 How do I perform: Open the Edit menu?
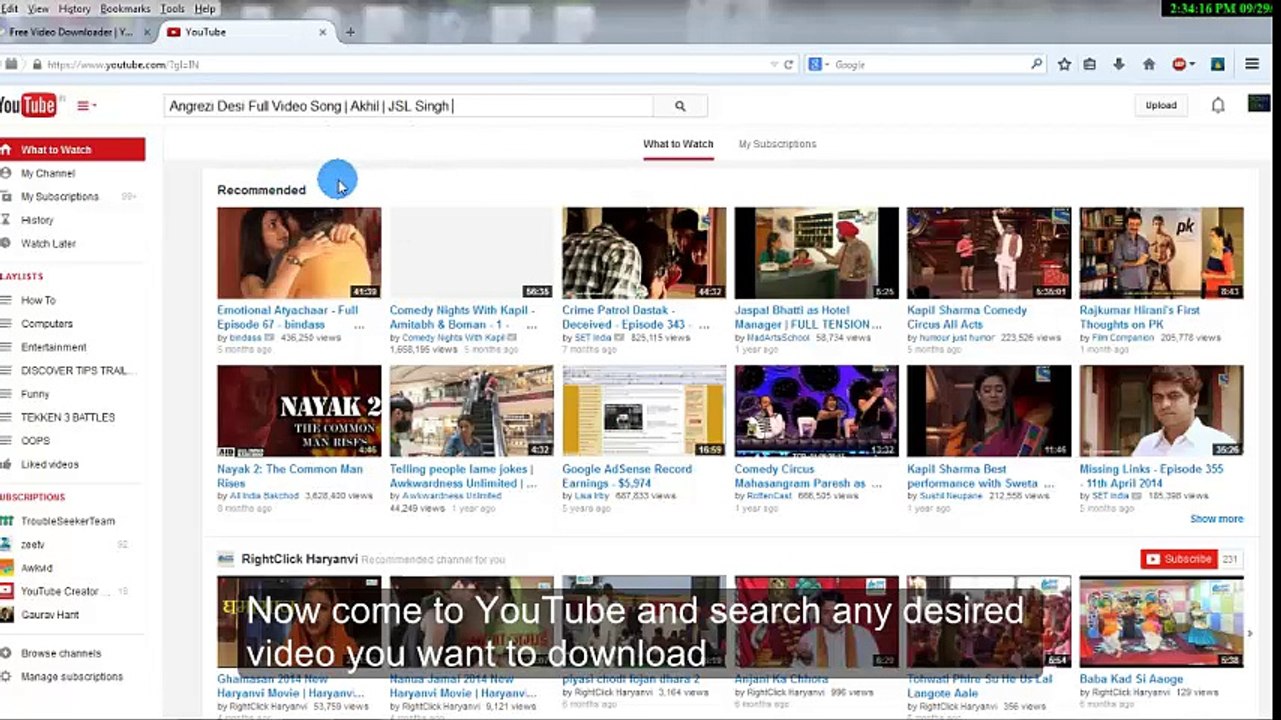(x=10, y=9)
